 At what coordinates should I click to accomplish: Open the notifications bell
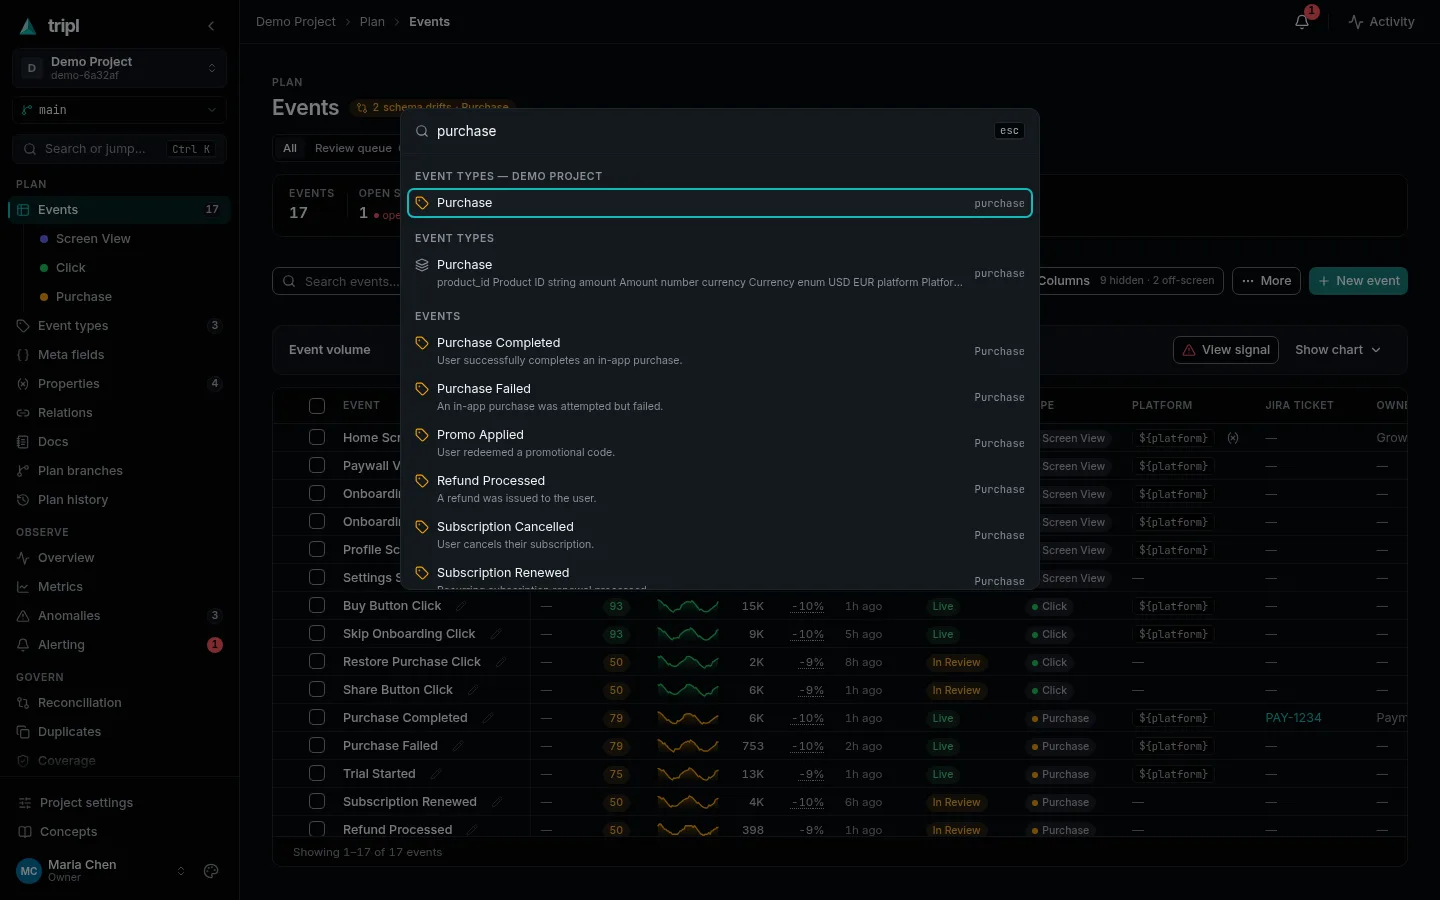tap(1302, 21)
